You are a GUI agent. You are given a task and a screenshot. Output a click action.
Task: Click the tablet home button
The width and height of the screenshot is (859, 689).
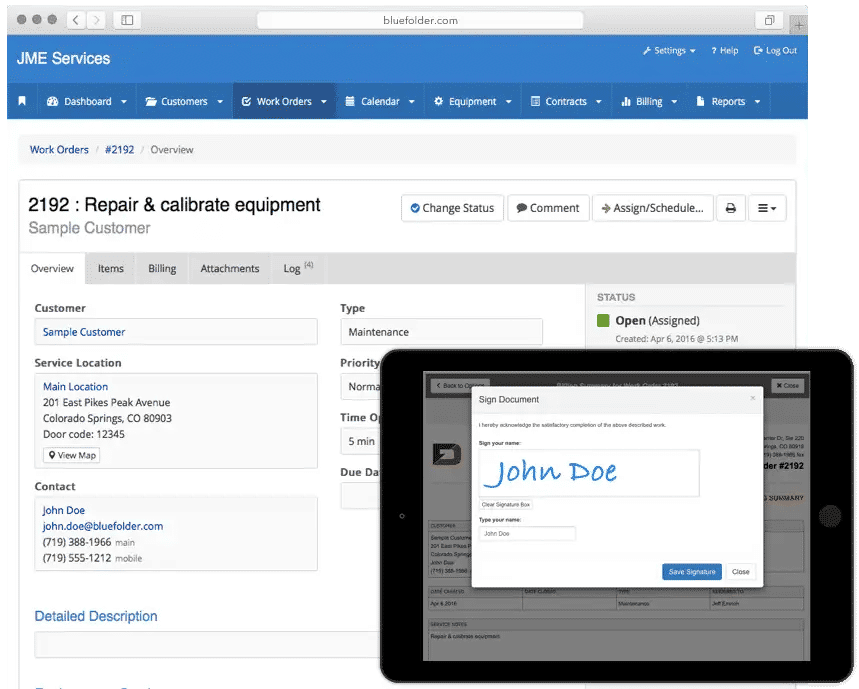(830, 516)
